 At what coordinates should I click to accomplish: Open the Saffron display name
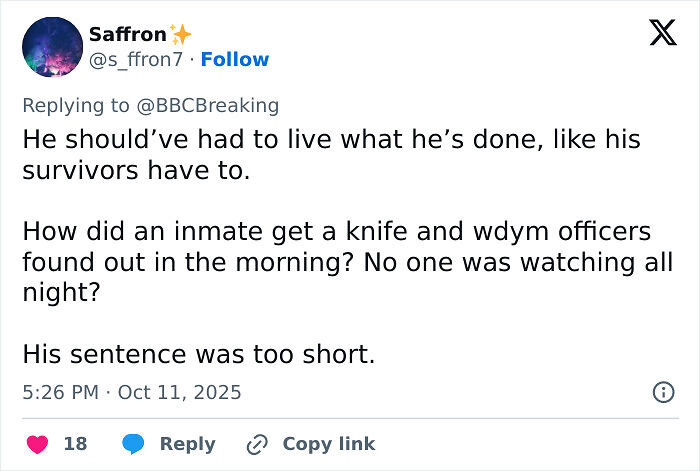tap(127, 34)
